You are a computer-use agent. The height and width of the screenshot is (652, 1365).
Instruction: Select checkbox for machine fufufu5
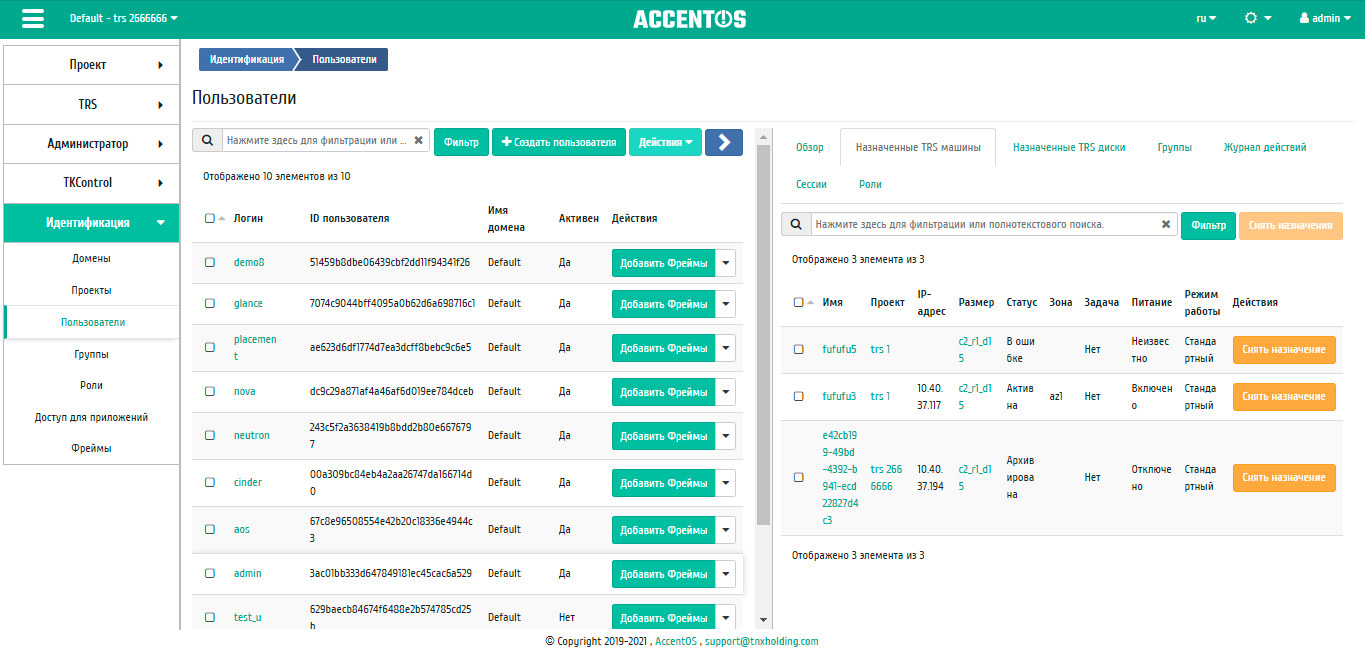coord(798,350)
